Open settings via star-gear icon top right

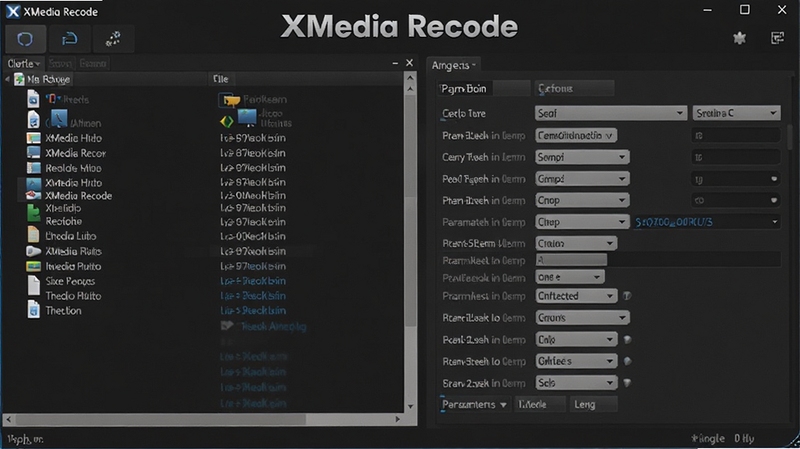point(739,38)
